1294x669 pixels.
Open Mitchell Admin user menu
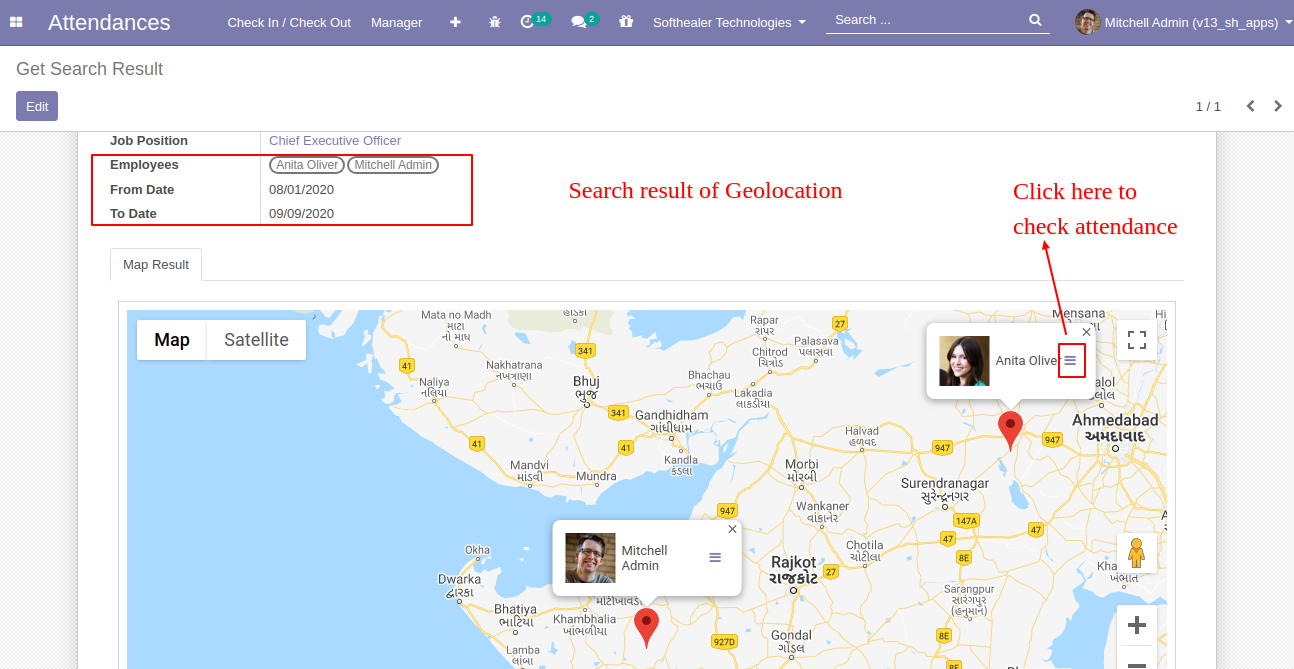coord(1184,22)
